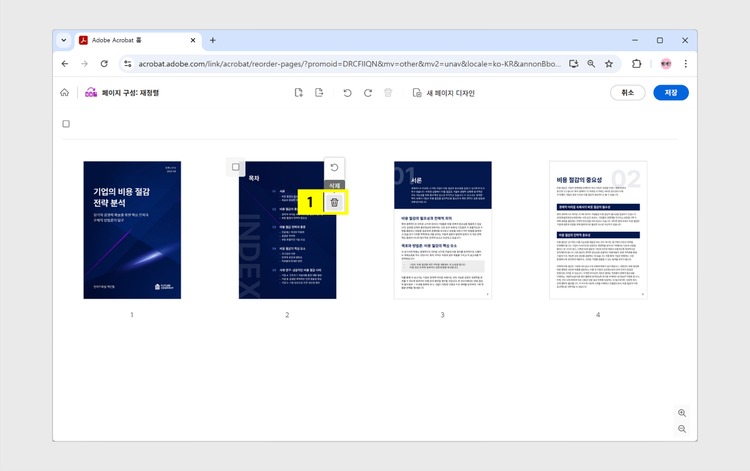Click the install app icon in address bar
The image size is (750, 471).
click(x=574, y=64)
